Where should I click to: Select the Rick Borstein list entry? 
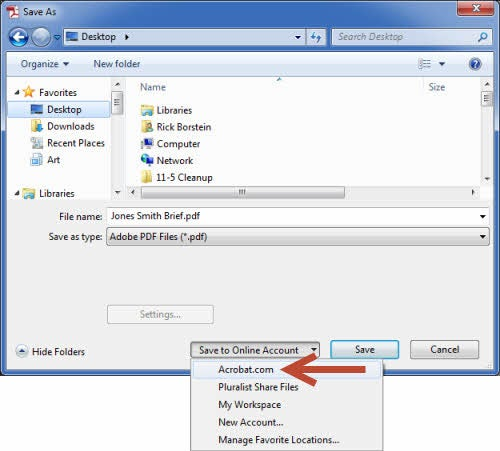184,127
